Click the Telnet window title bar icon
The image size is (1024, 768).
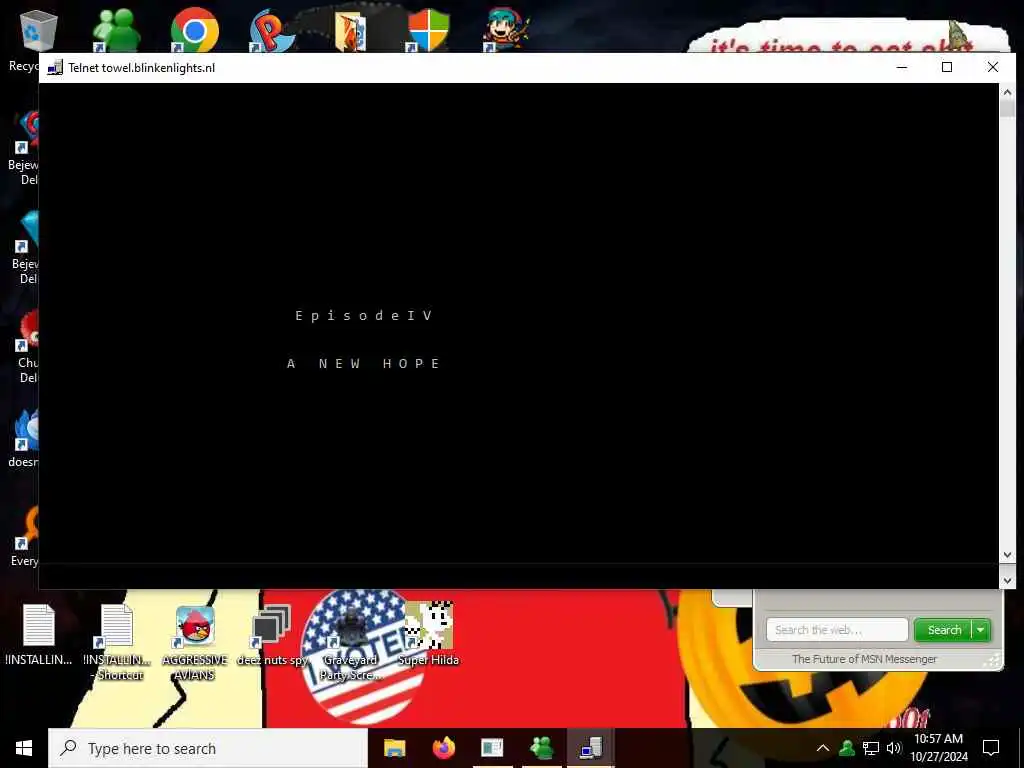(55, 67)
